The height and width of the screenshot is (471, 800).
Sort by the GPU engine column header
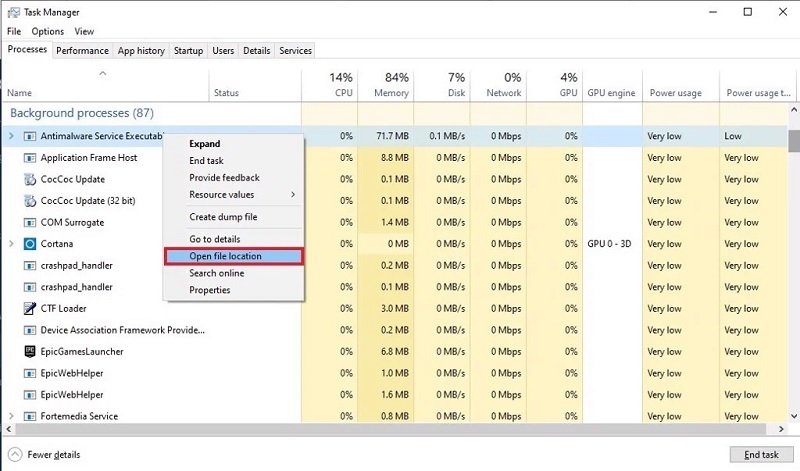(x=612, y=85)
